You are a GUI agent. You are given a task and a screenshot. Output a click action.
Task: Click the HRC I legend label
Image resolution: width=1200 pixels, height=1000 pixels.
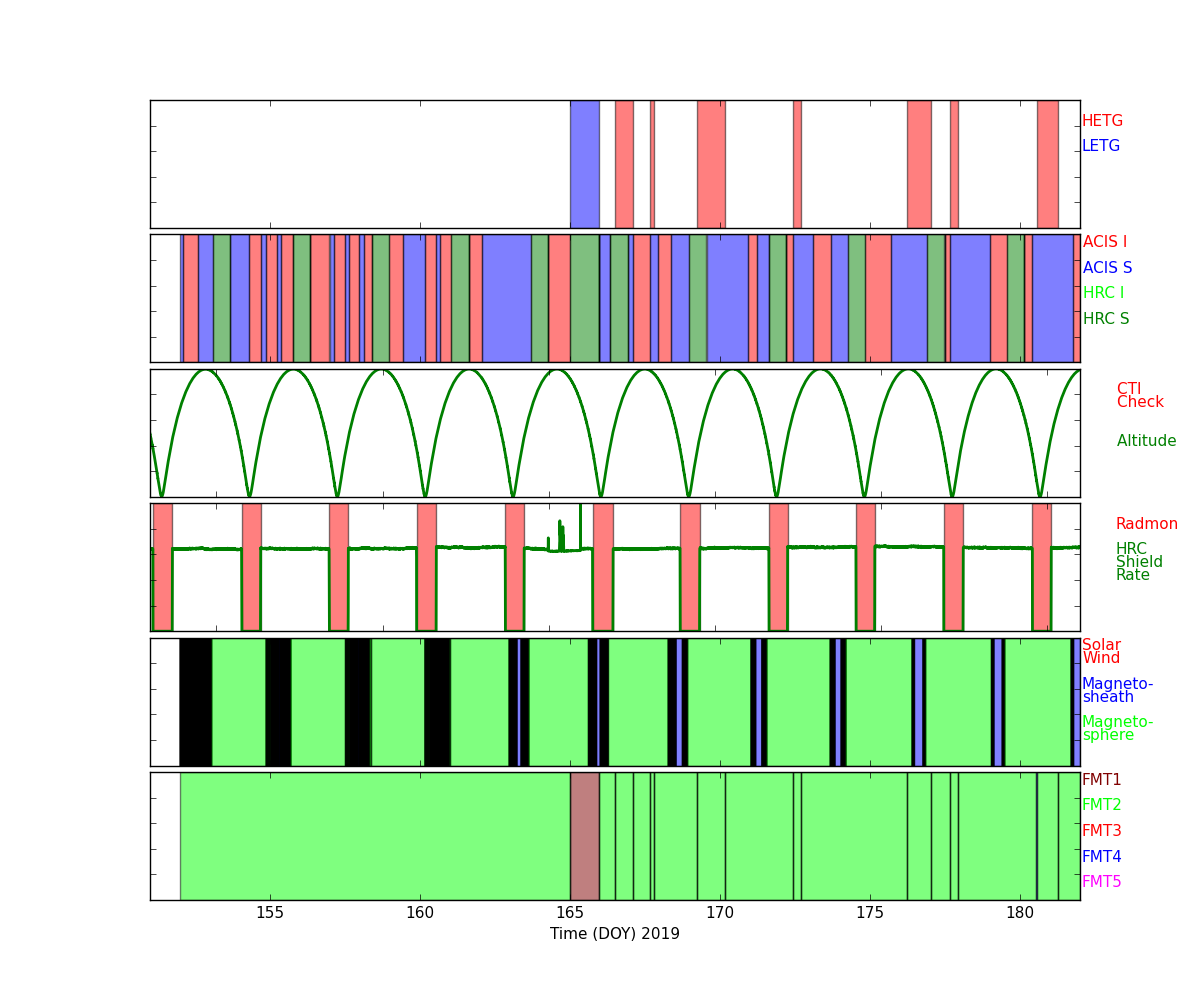tap(1103, 293)
